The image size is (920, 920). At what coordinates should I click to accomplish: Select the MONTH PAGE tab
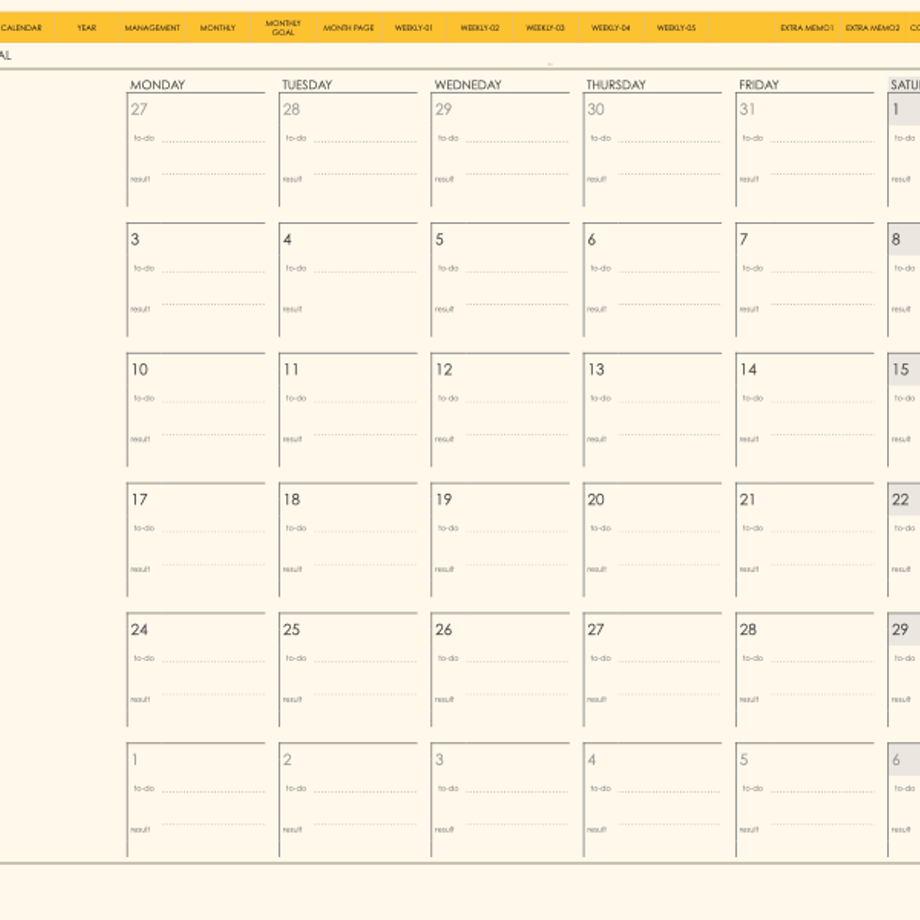(x=349, y=28)
